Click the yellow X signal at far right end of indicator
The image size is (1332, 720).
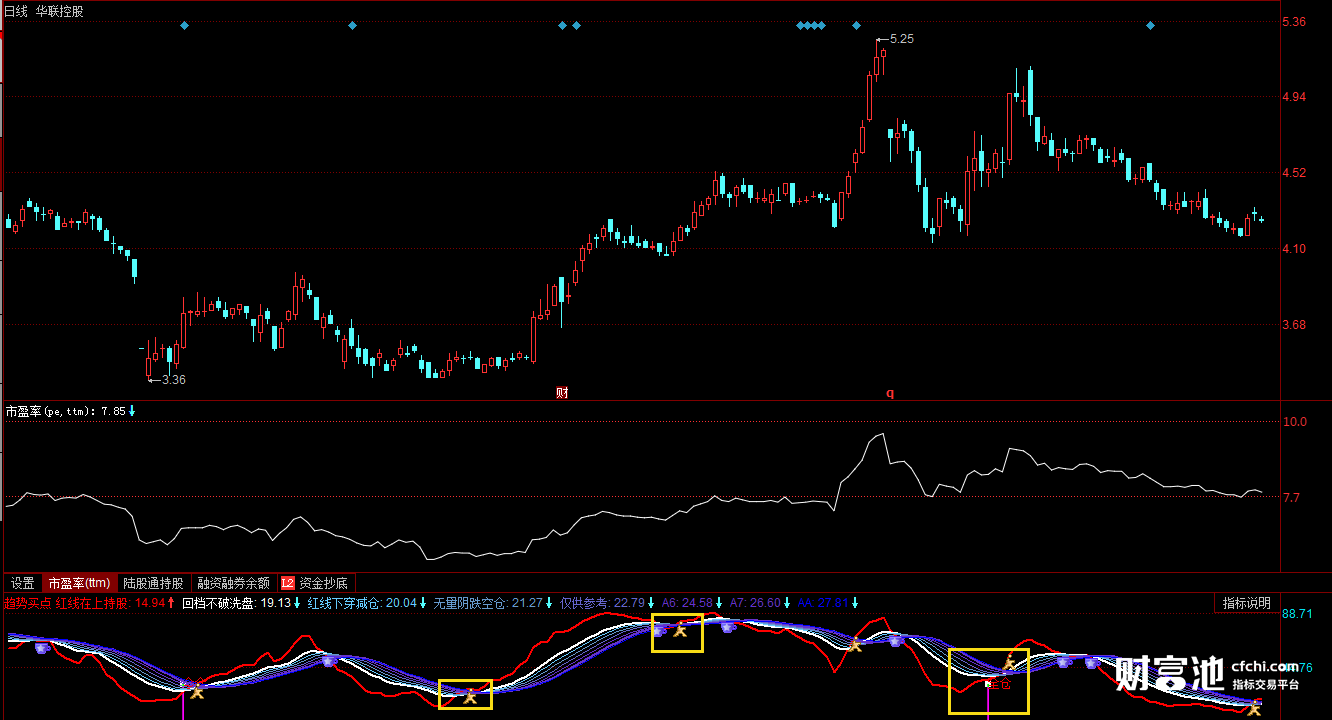(1254, 709)
